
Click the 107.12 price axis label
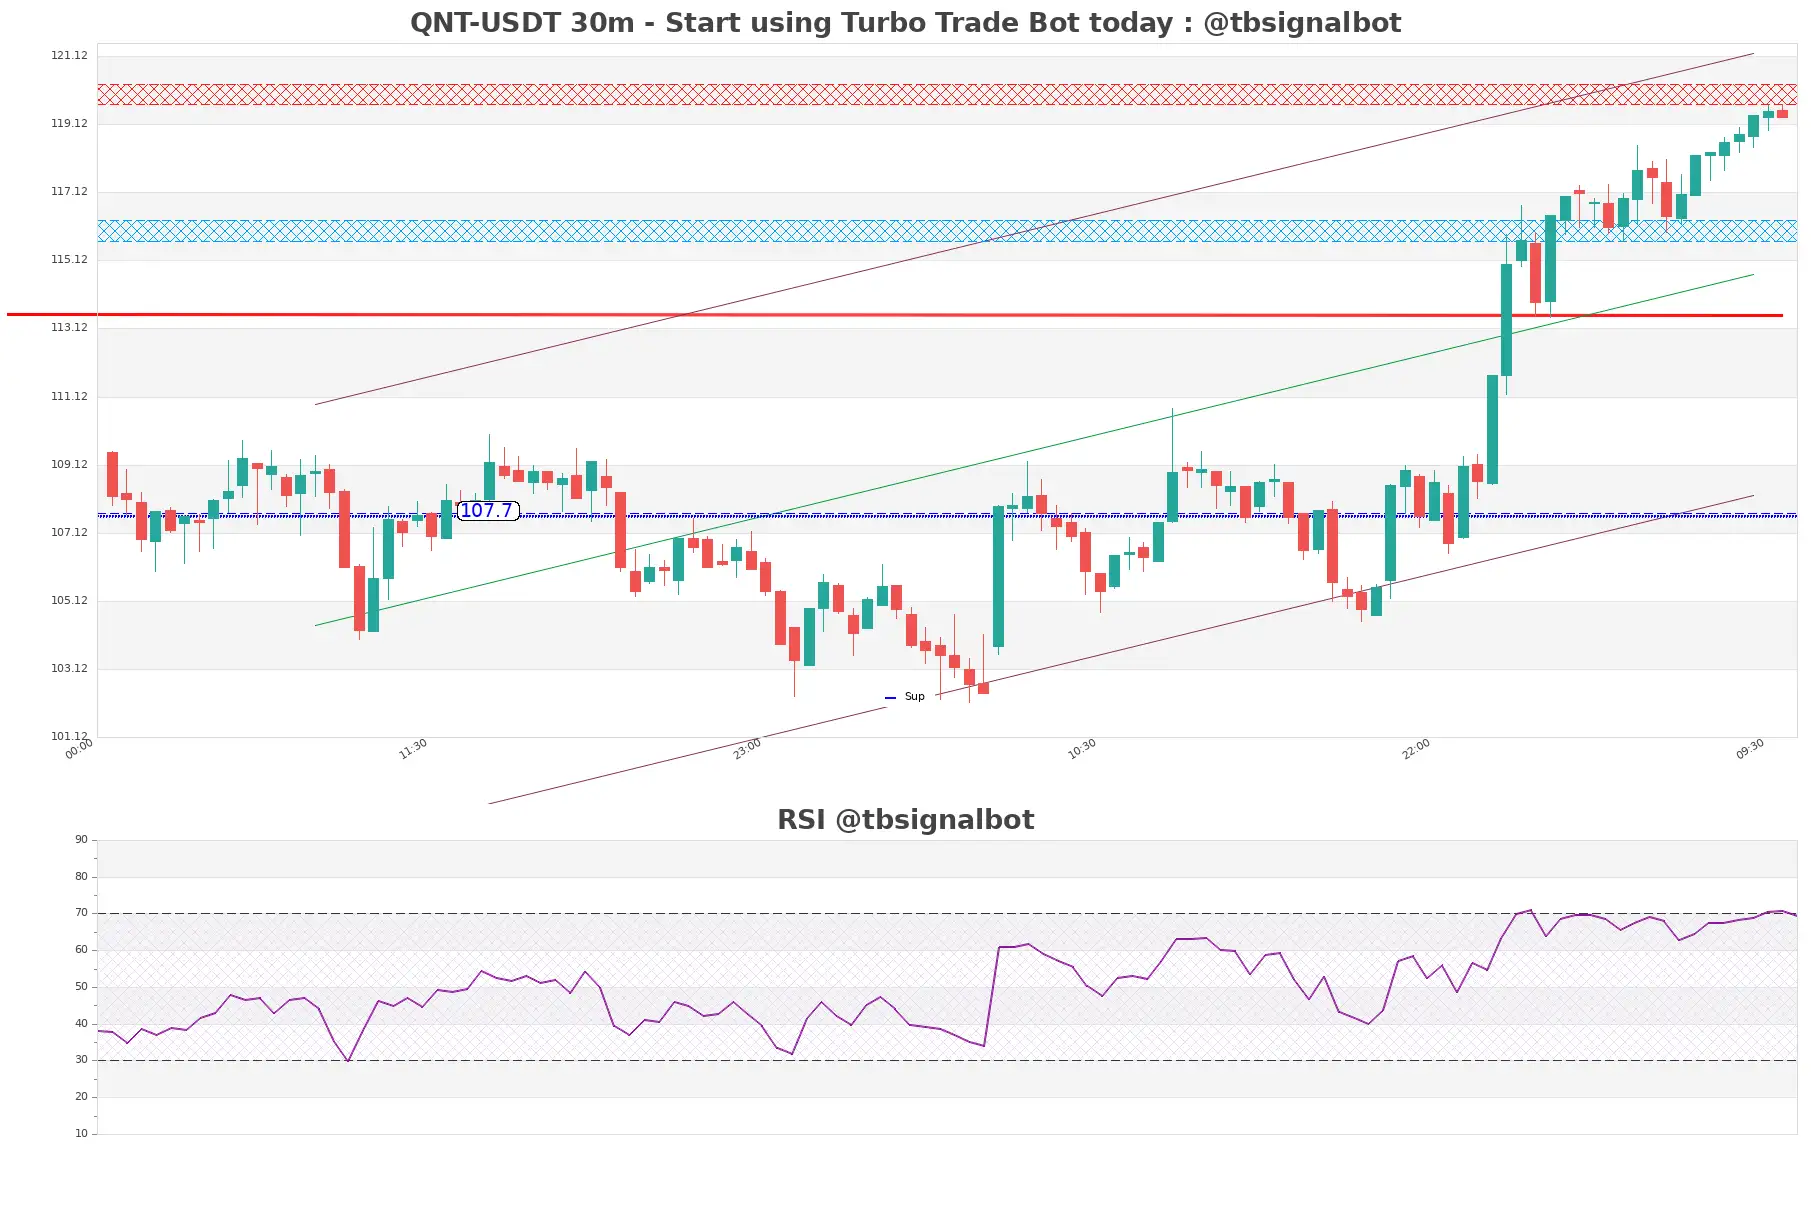[69, 533]
